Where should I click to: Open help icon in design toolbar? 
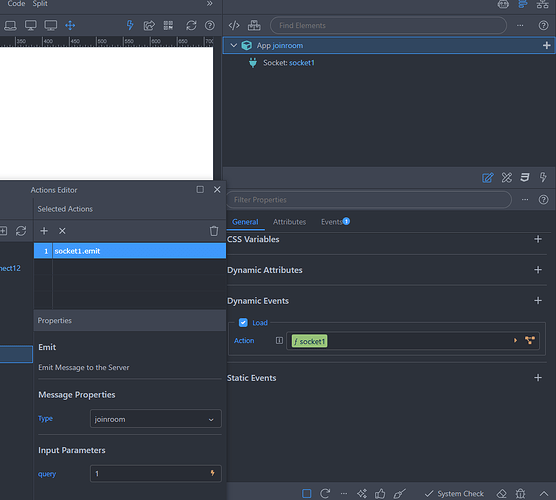(x=210, y=26)
